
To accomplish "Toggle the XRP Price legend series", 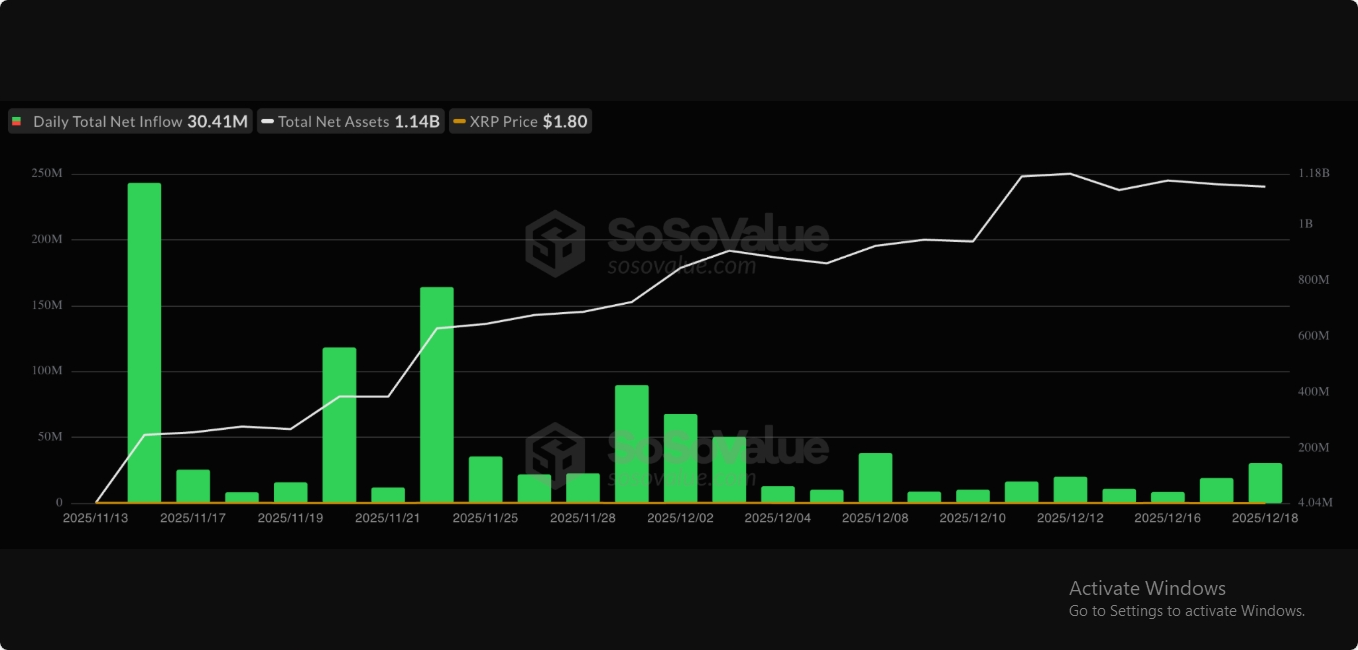I will (x=520, y=122).
